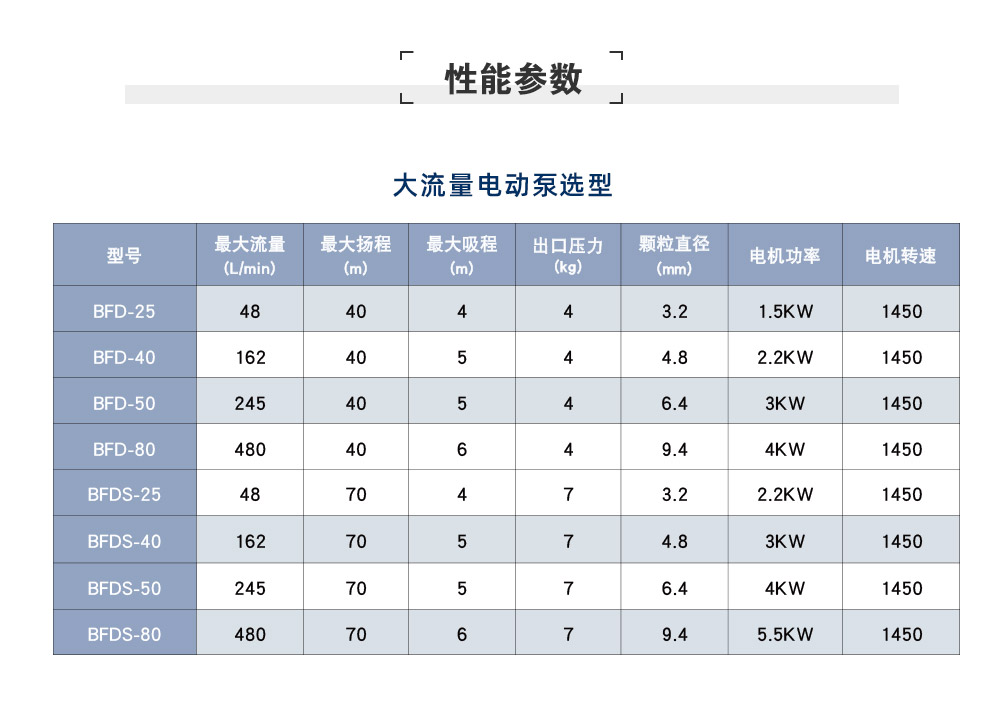Click the BFDS-80 model cell

click(124, 634)
